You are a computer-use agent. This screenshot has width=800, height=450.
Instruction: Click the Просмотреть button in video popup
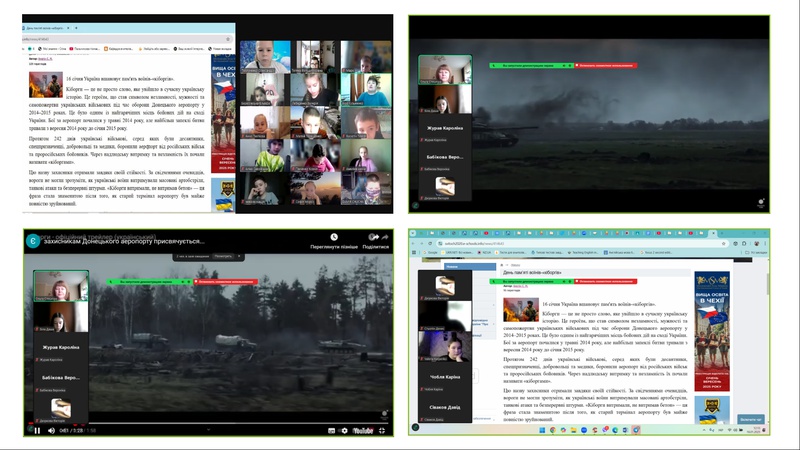tap(223, 256)
